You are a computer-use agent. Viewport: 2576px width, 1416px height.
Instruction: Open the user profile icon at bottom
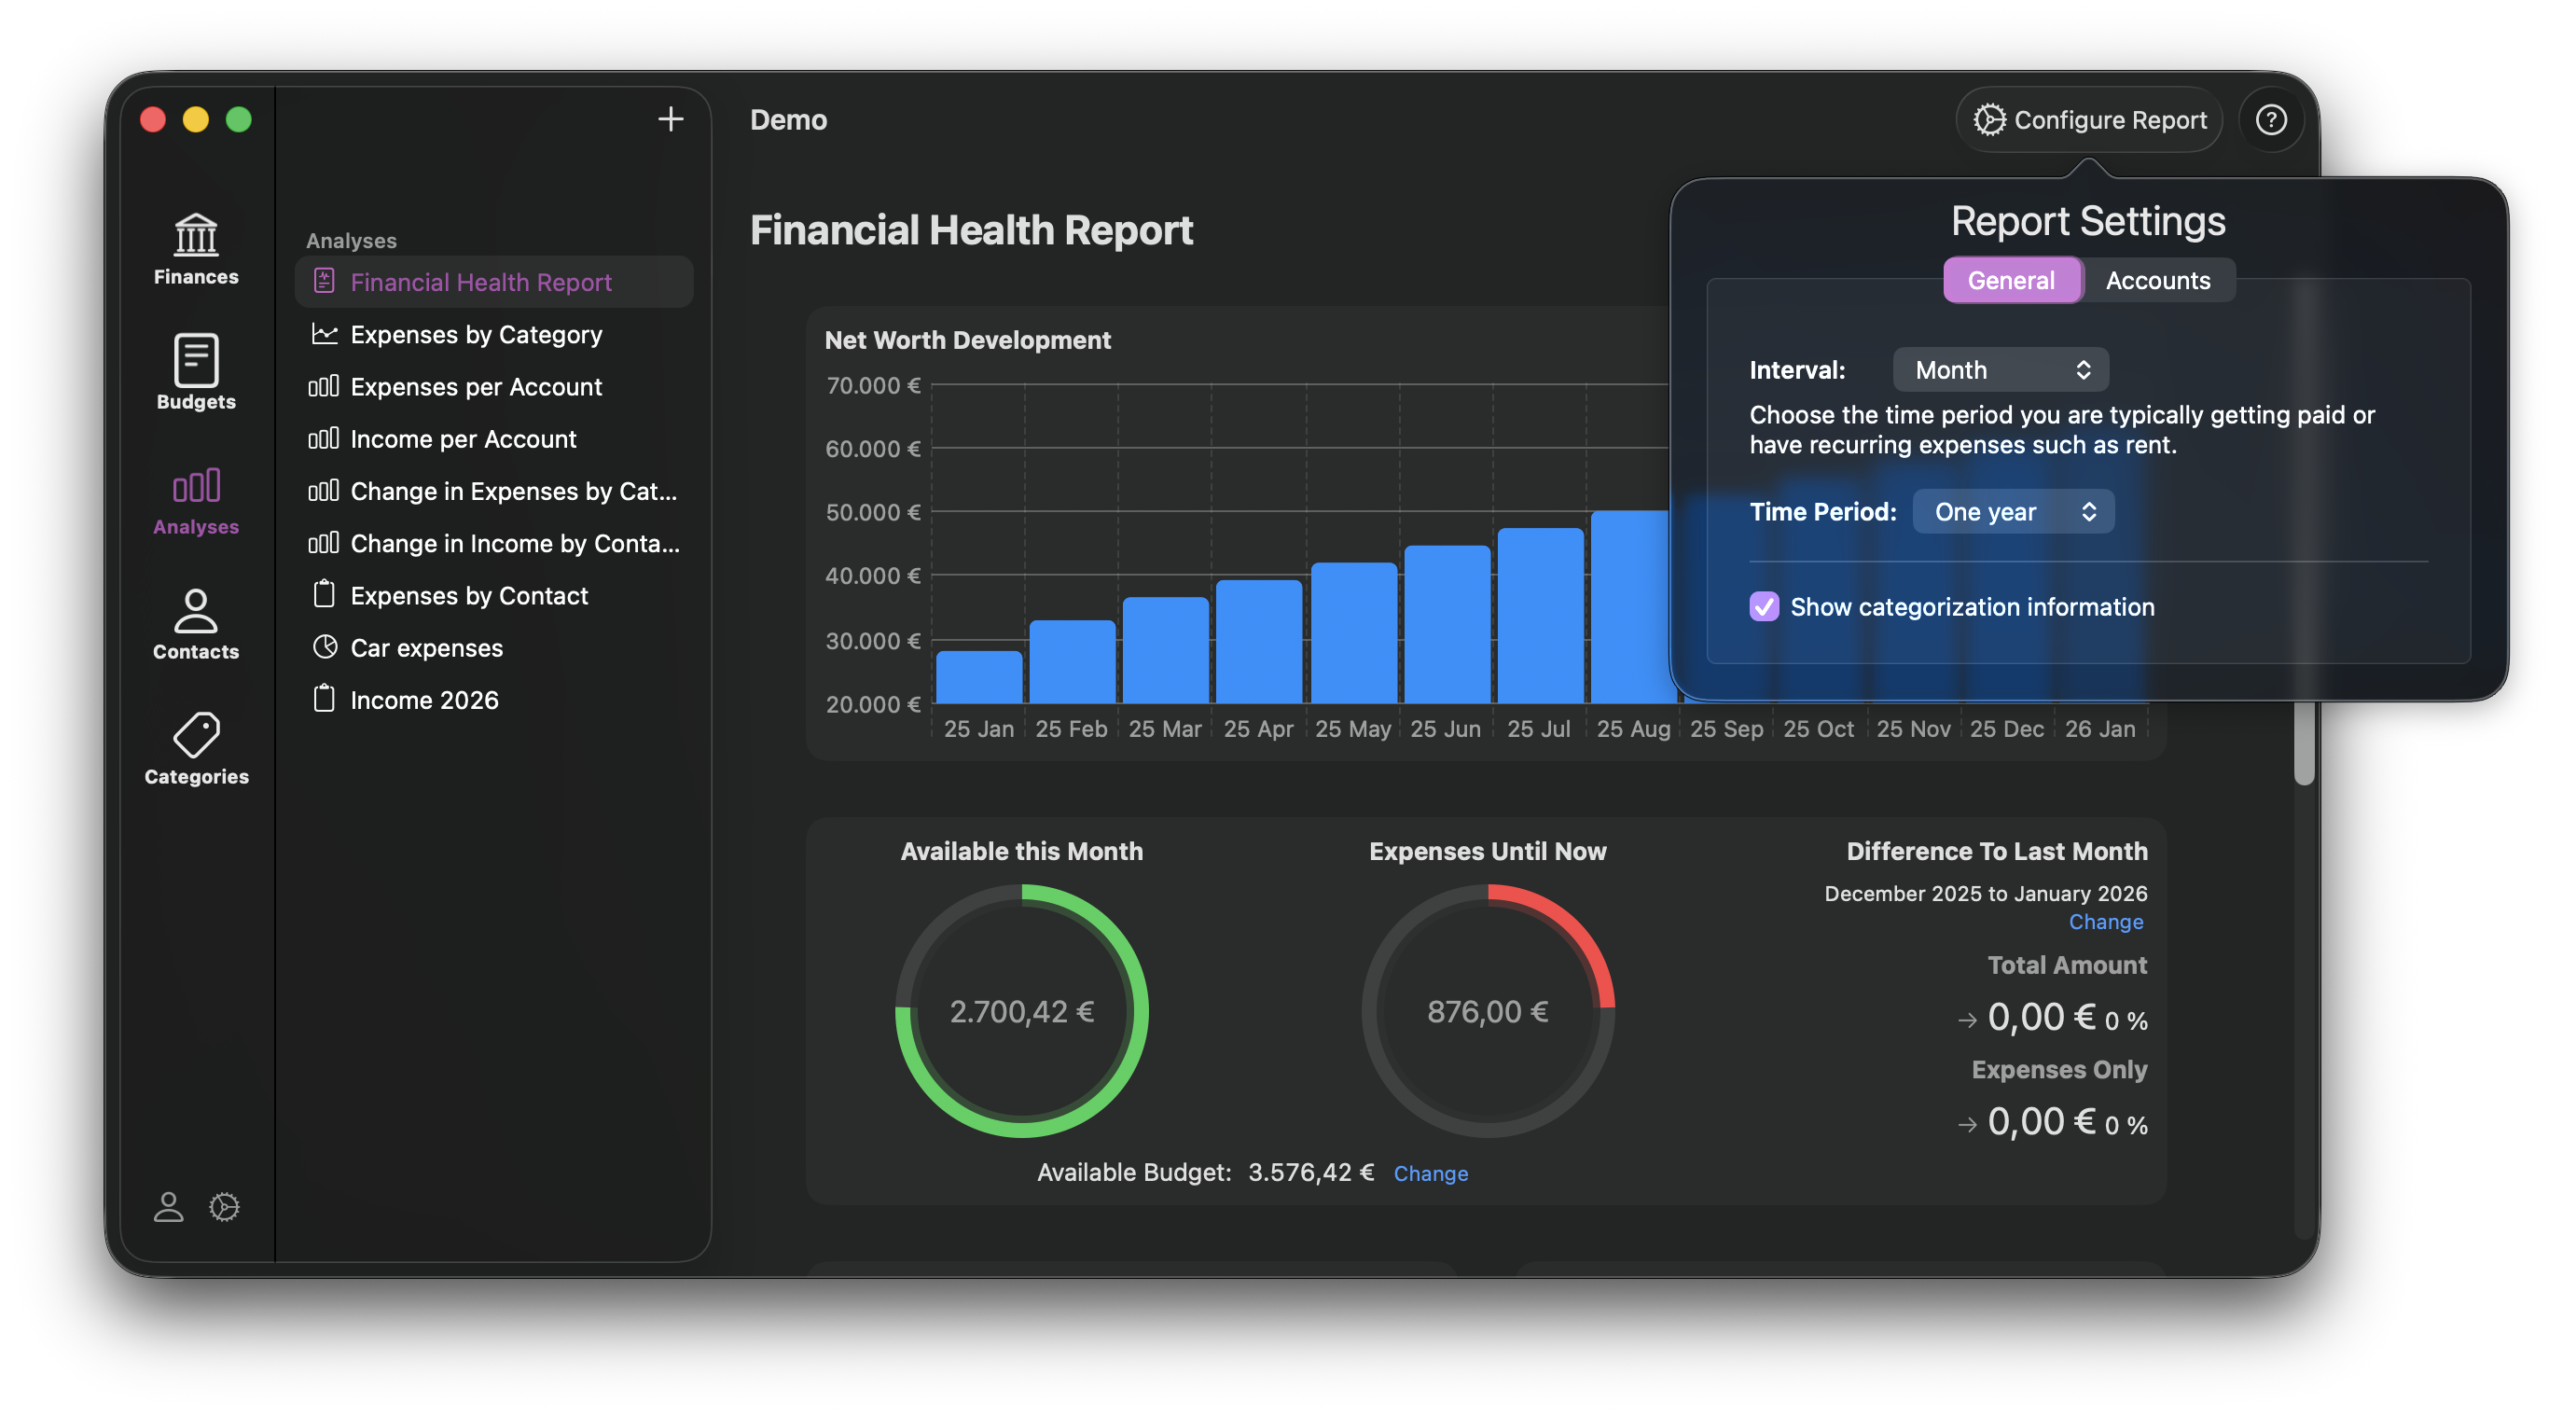pos(168,1206)
